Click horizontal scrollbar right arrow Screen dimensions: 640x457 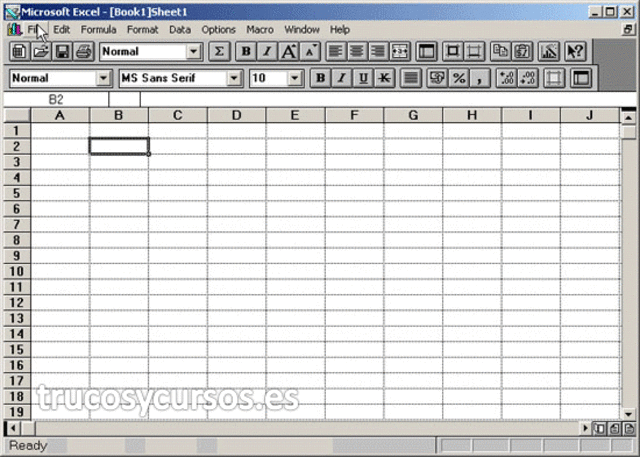coord(585,428)
